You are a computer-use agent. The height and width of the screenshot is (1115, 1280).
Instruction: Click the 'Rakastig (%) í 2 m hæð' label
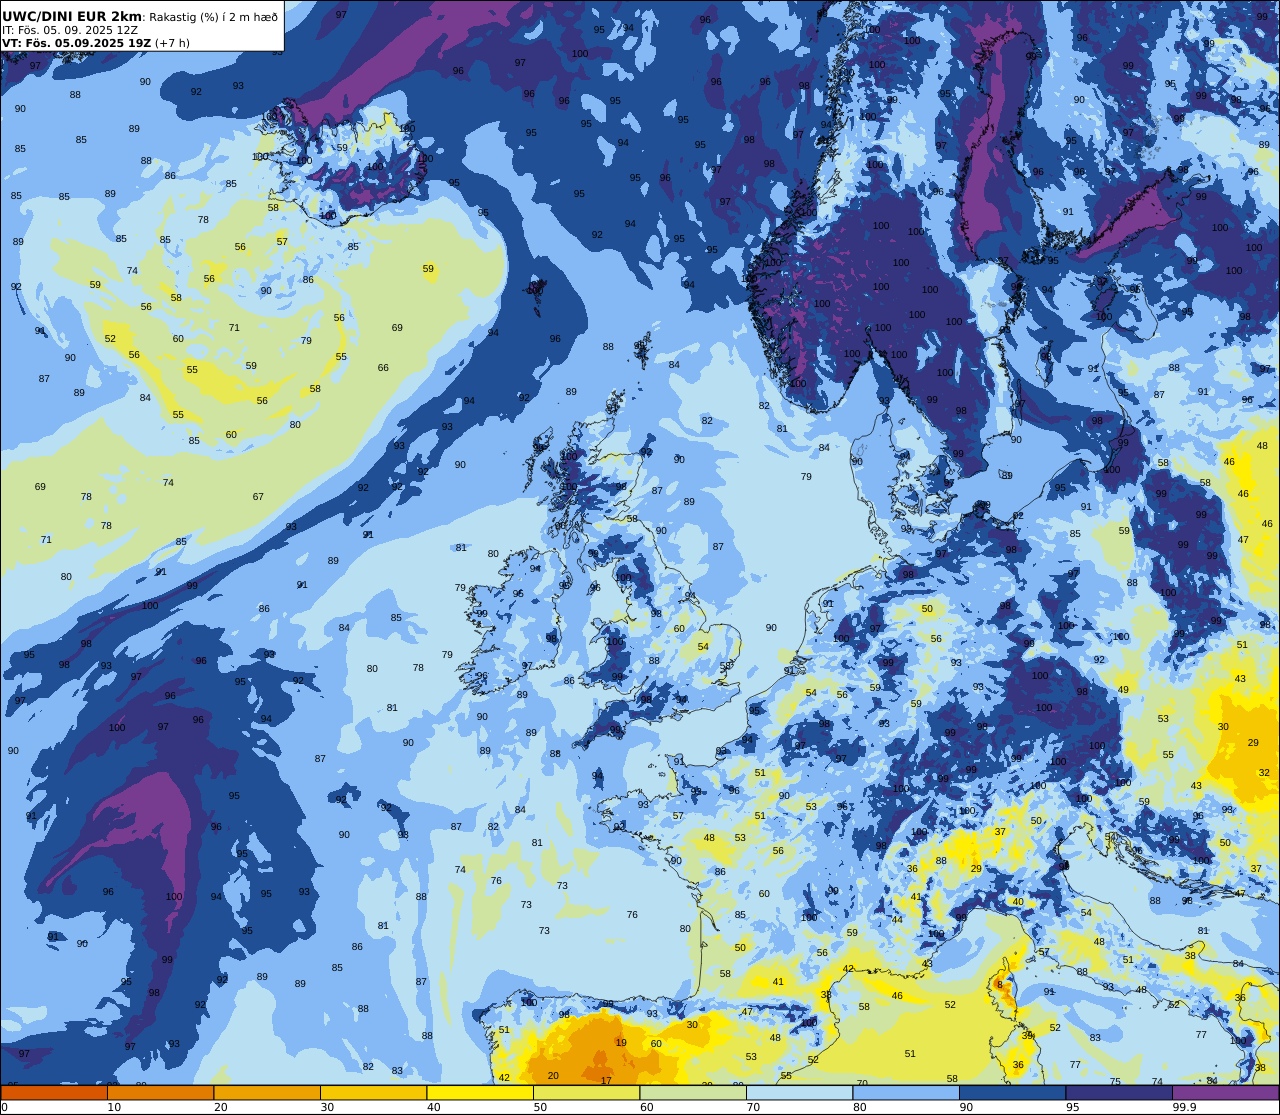tap(213, 17)
